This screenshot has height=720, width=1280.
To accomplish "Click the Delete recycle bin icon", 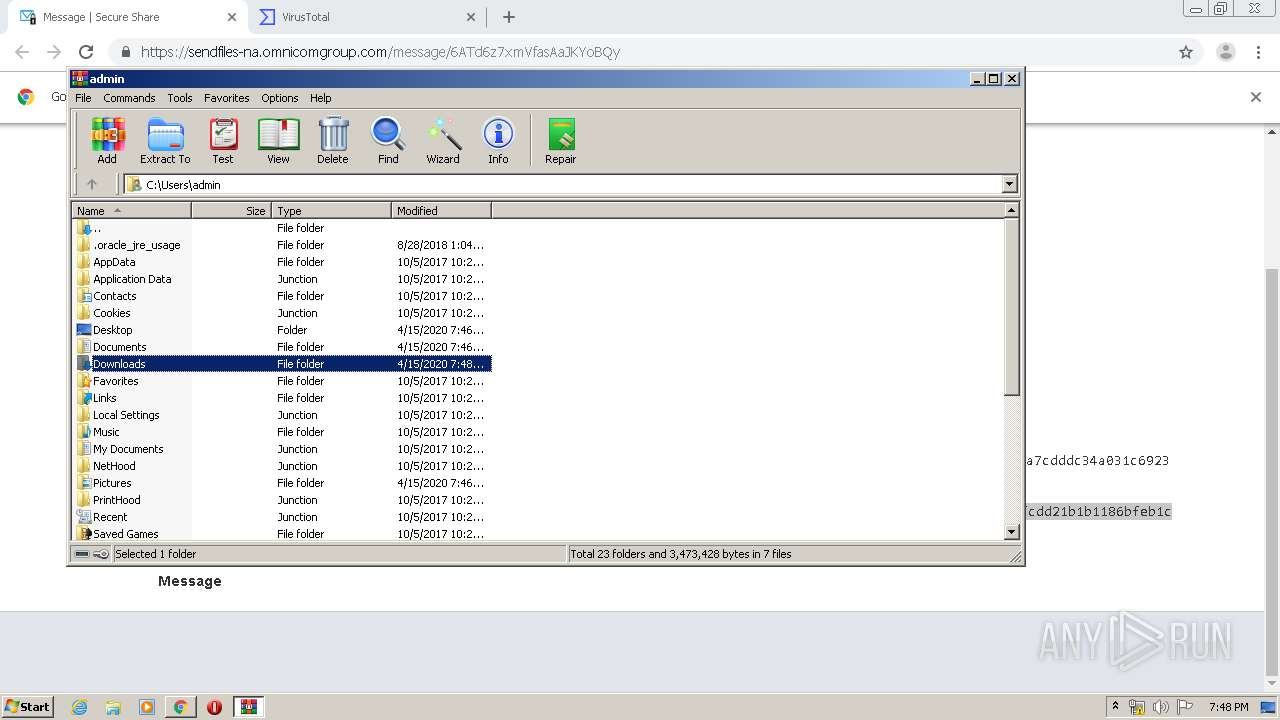I will click(x=333, y=140).
